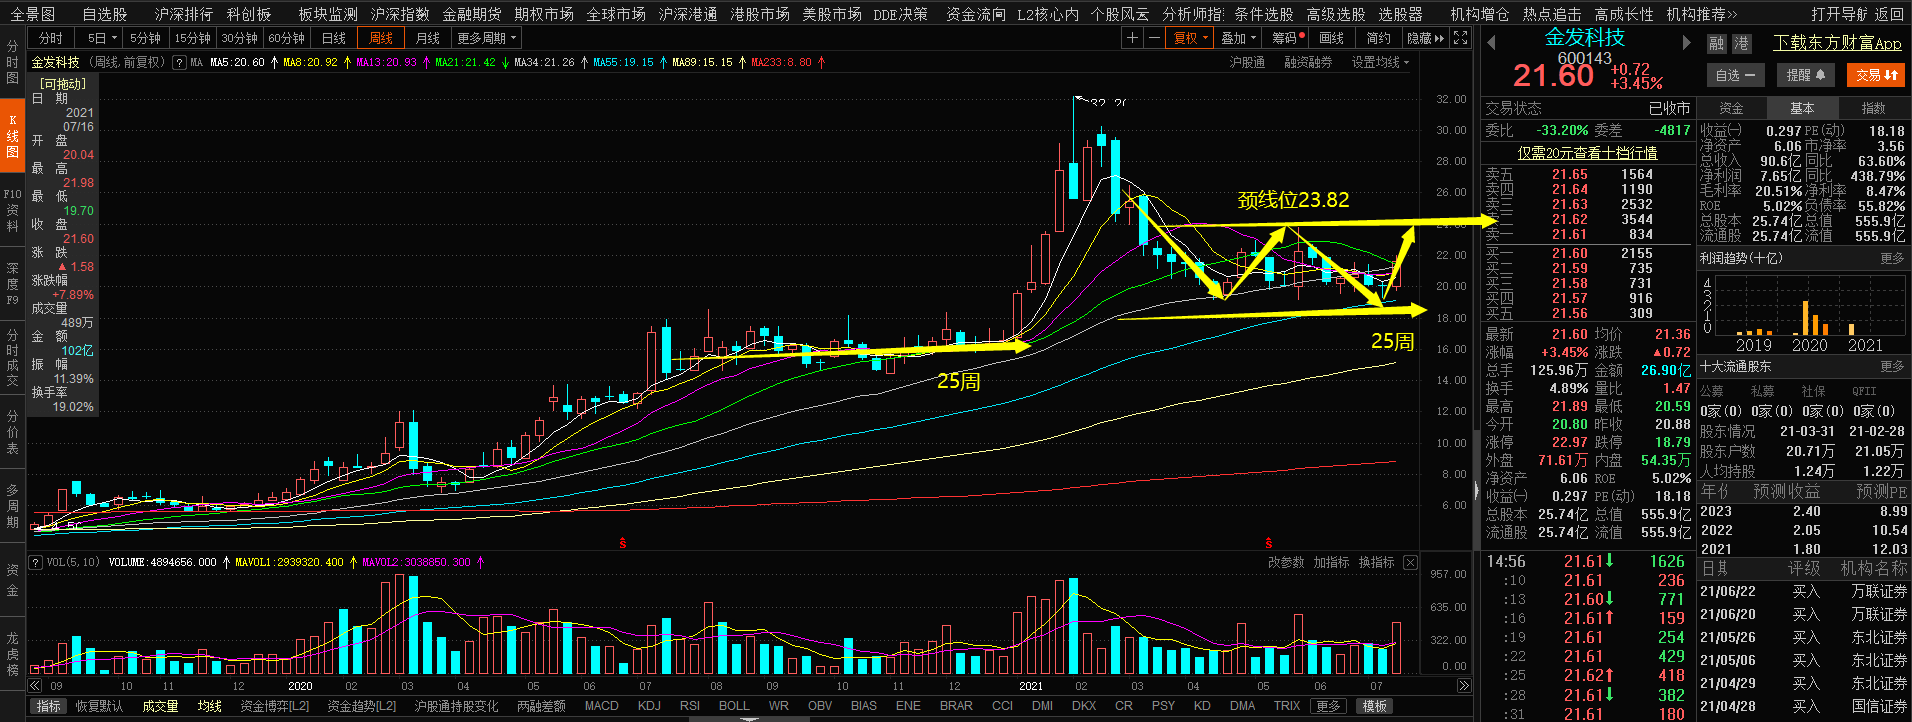Click the 港 Hong Kong connect badge
This screenshot has height=722, width=1912.
pos(1741,43)
